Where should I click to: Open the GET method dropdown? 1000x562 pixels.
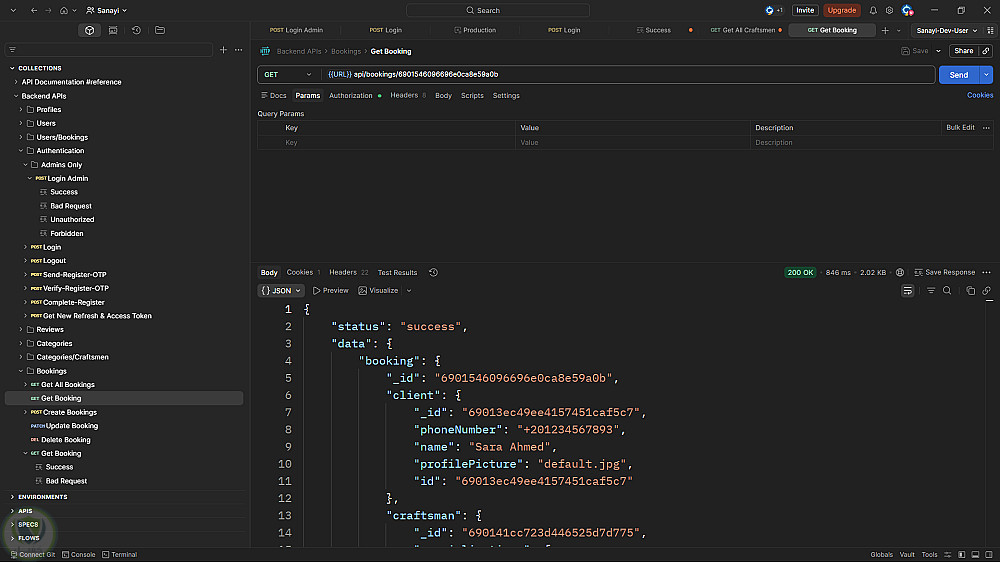click(286, 75)
